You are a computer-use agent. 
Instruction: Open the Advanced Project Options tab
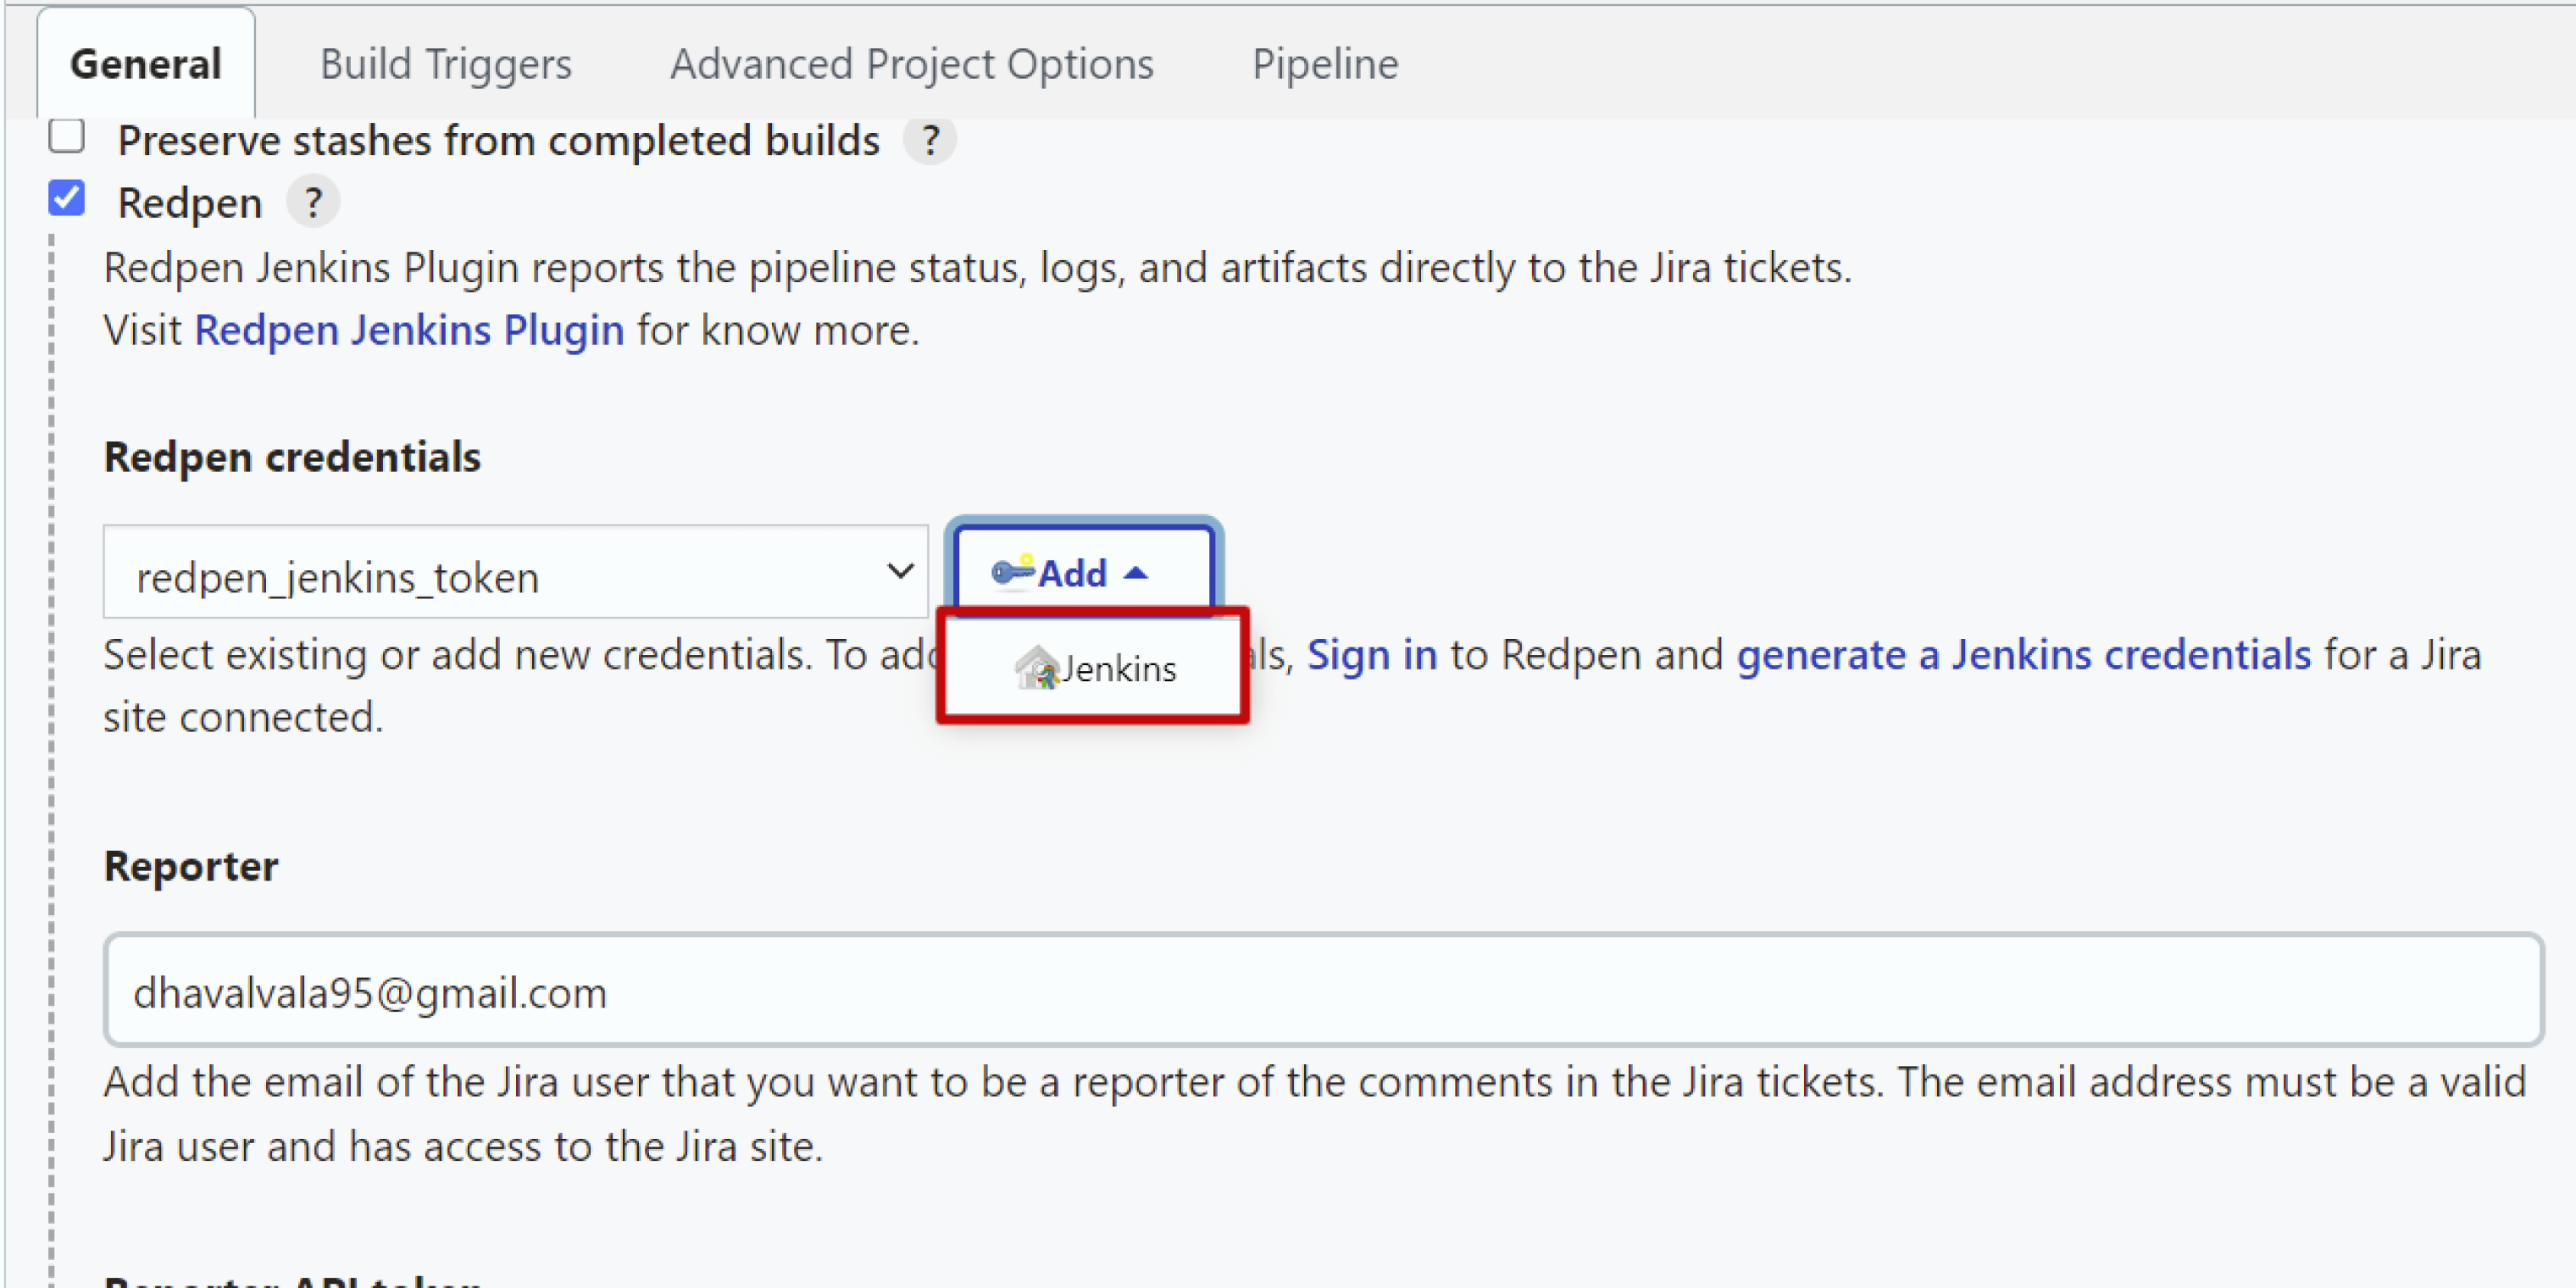click(x=912, y=64)
